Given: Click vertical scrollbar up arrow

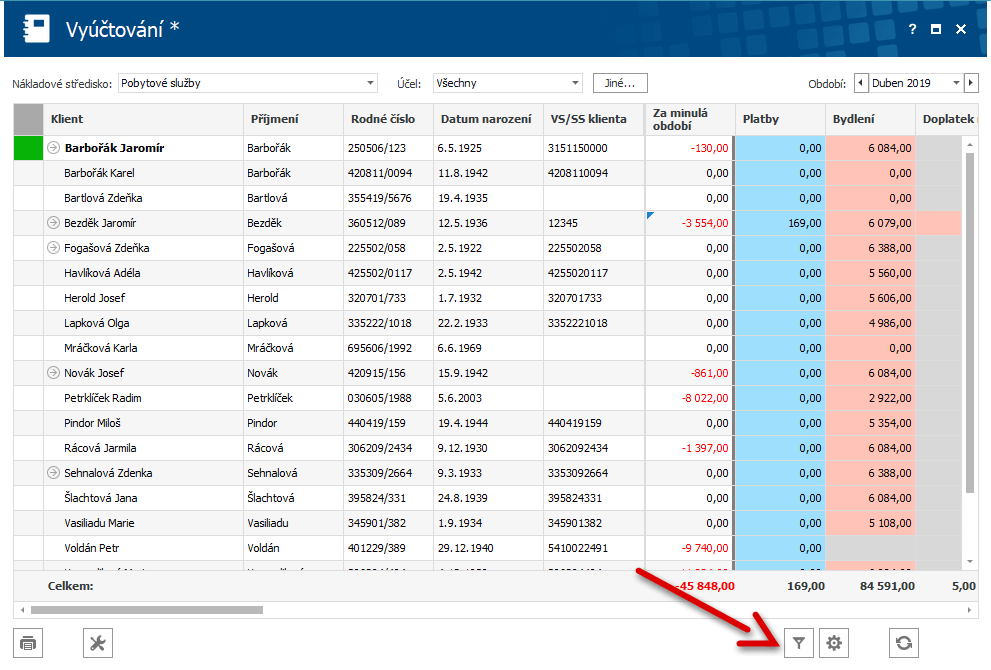Looking at the screenshot, I should (970, 145).
